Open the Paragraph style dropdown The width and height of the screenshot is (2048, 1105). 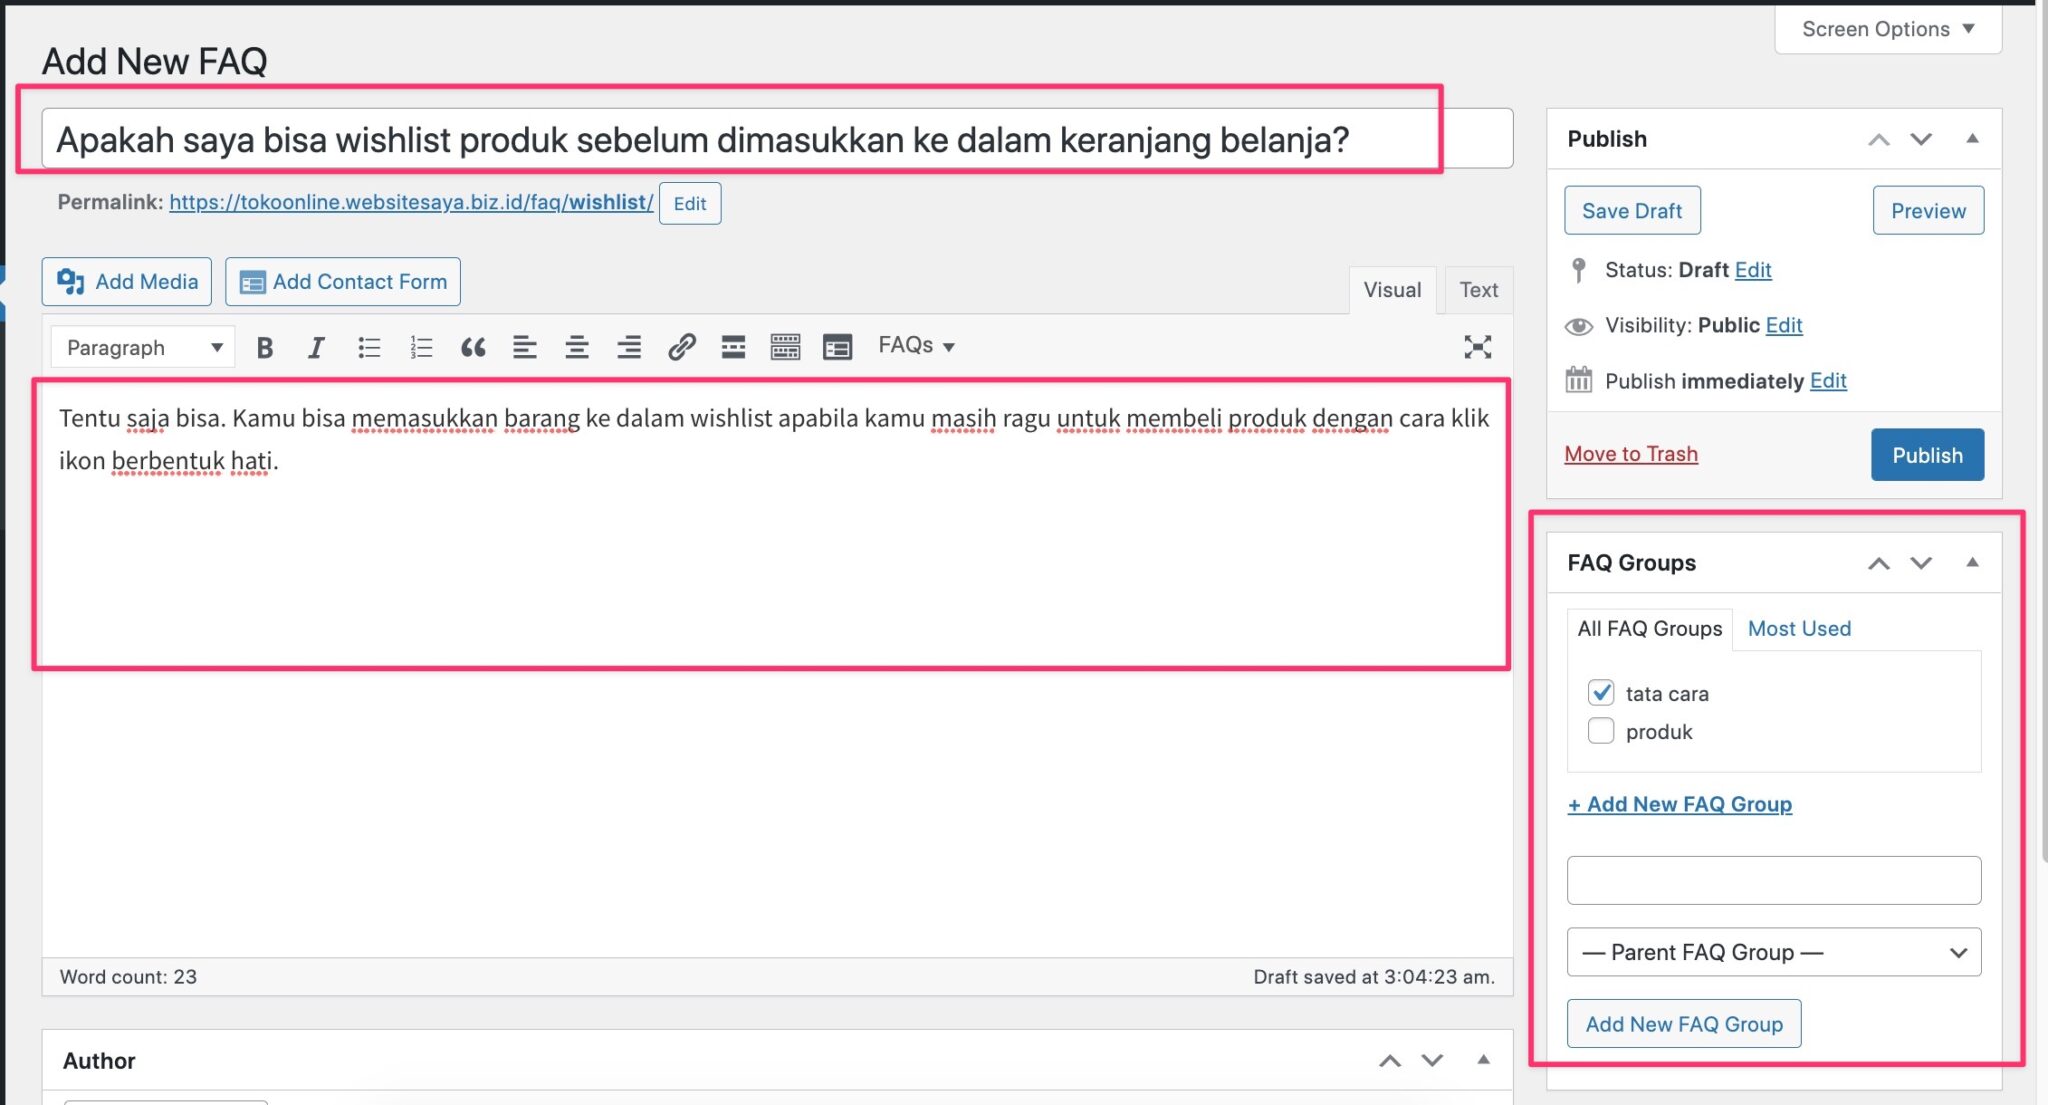[141, 346]
